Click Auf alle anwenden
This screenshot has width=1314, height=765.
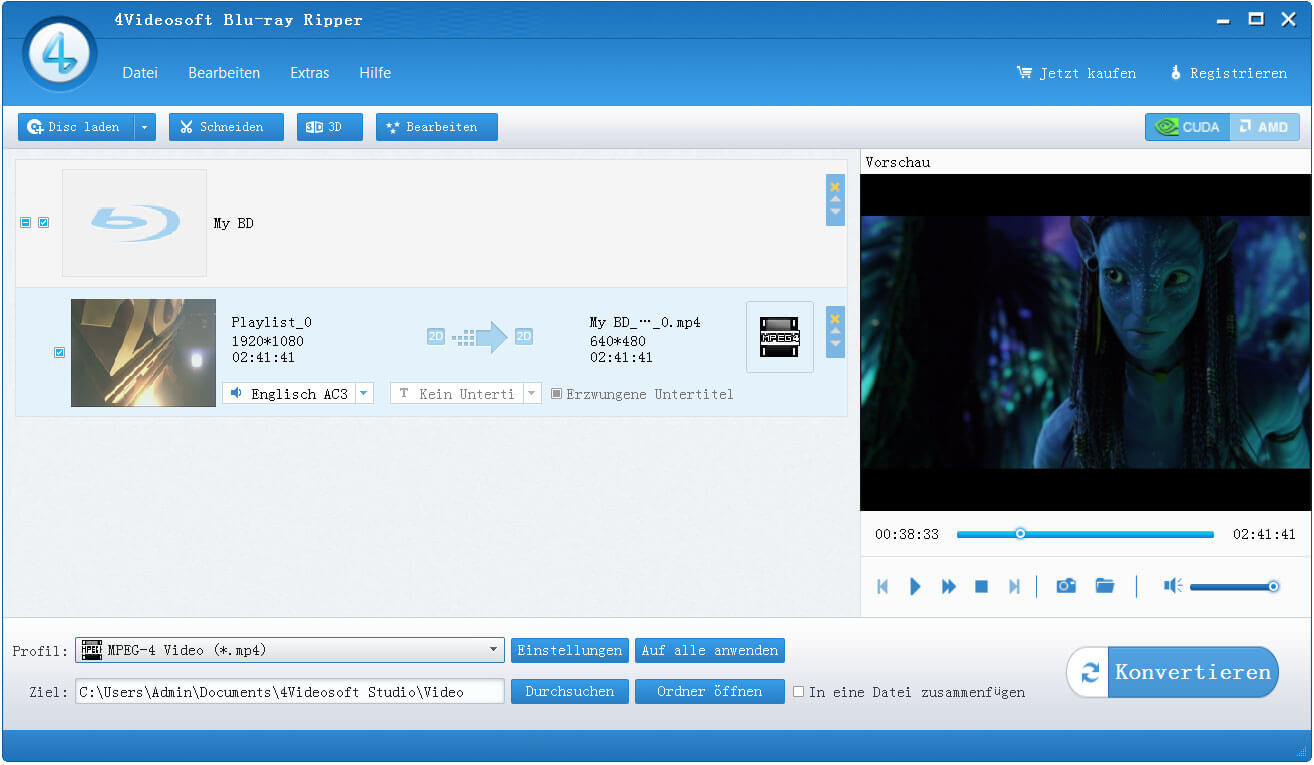click(x=710, y=650)
